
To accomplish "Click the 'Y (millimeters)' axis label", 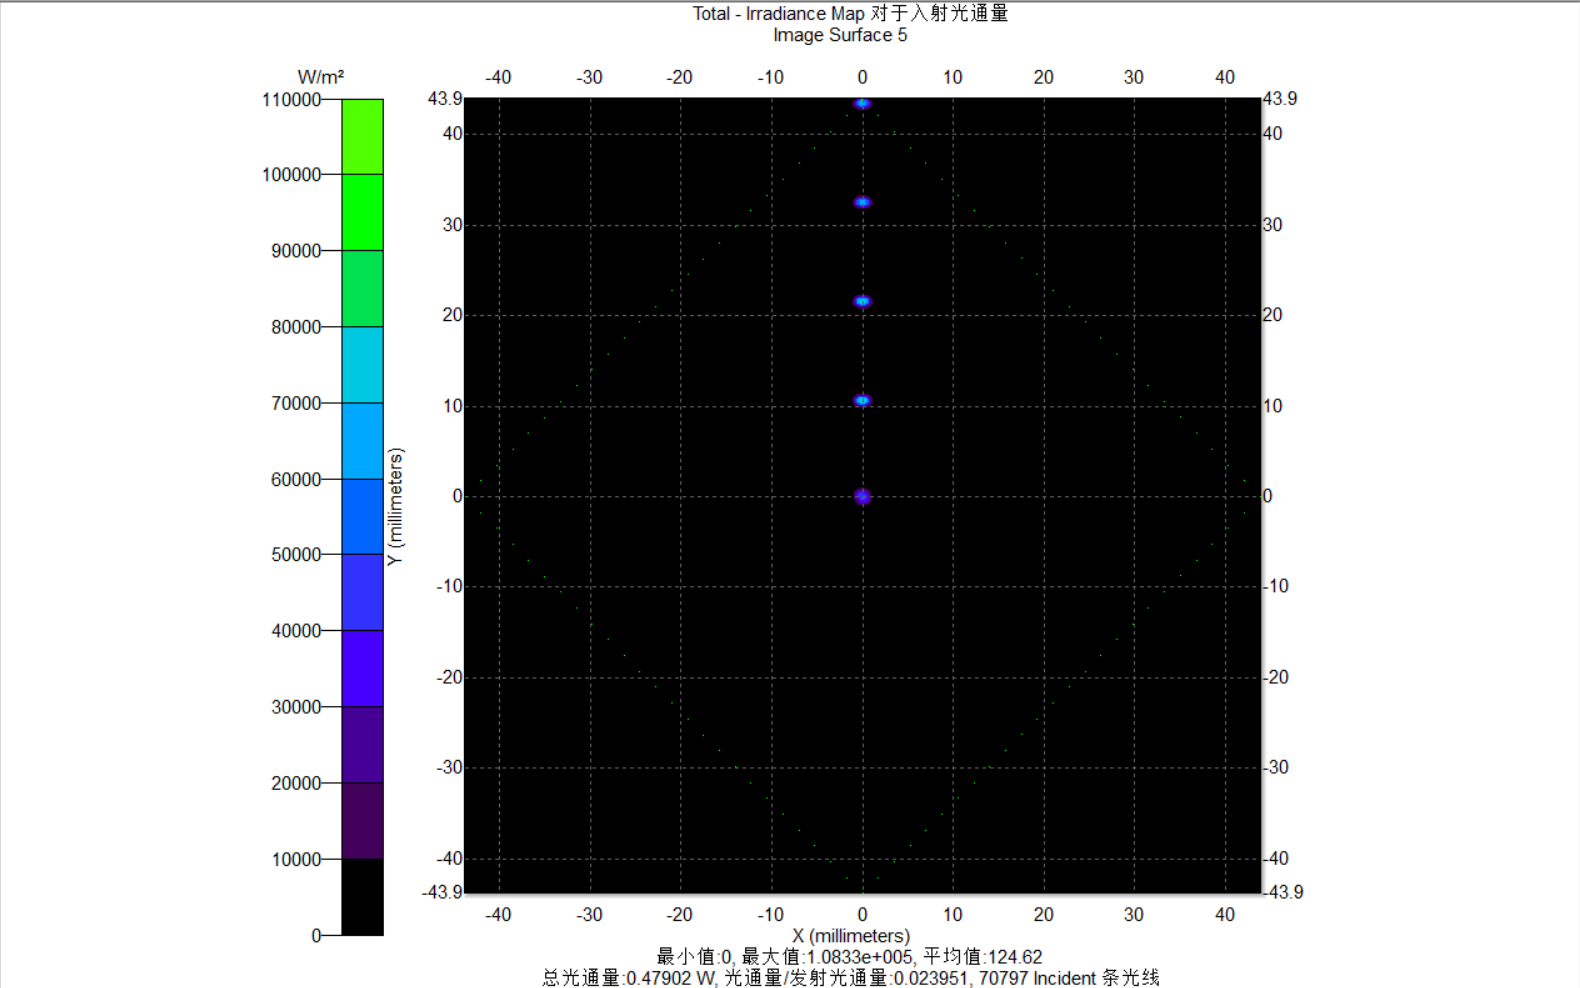I will pos(395,507).
